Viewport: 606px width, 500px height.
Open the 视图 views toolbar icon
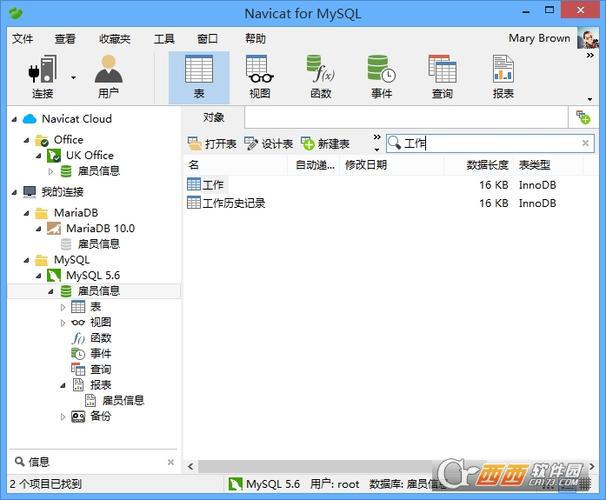pos(260,77)
